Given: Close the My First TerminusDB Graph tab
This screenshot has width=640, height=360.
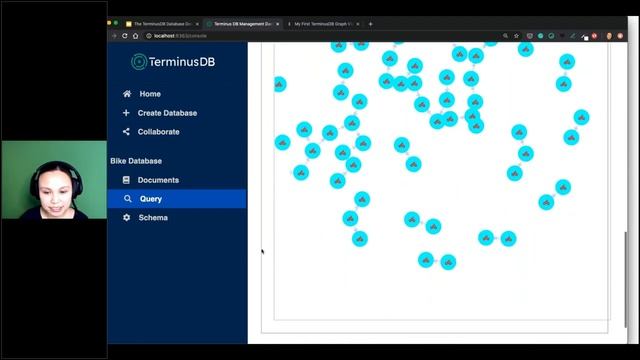Looking at the screenshot, I should (x=358, y=24).
